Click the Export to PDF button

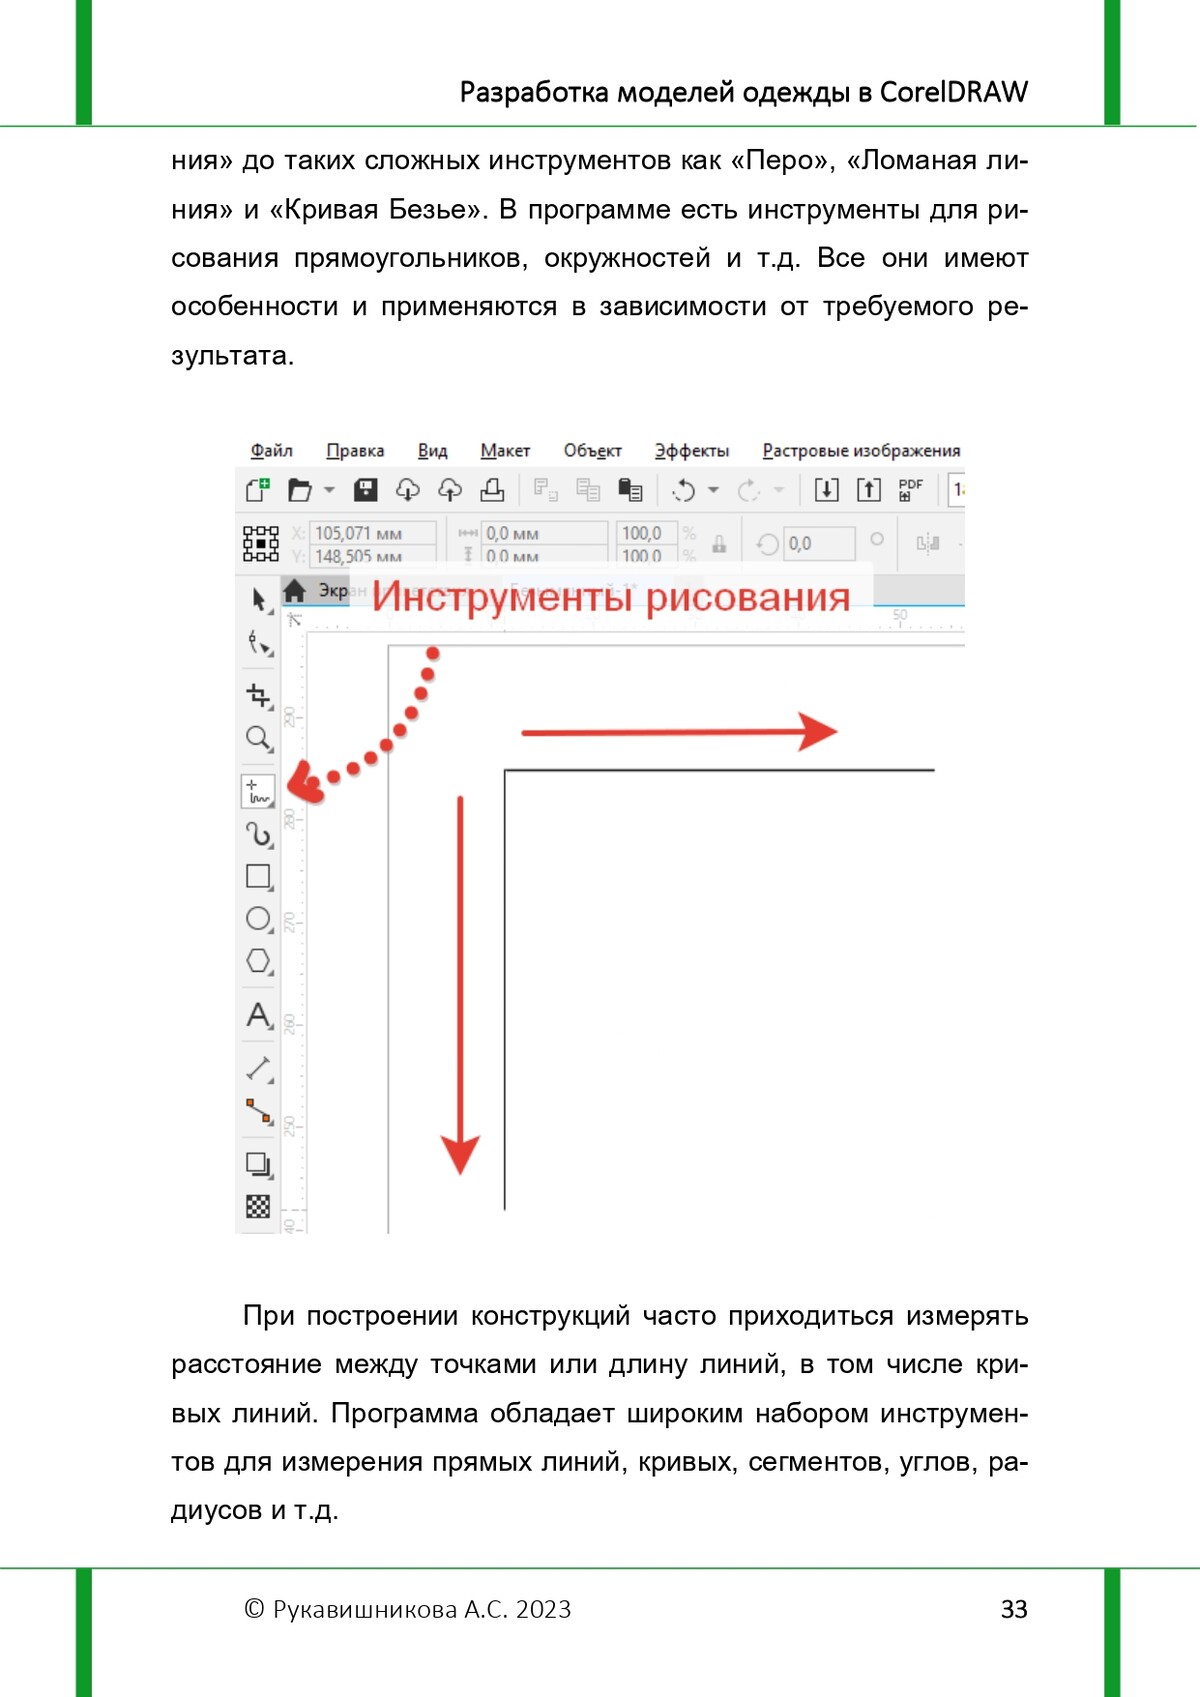pyautogui.click(x=910, y=490)
